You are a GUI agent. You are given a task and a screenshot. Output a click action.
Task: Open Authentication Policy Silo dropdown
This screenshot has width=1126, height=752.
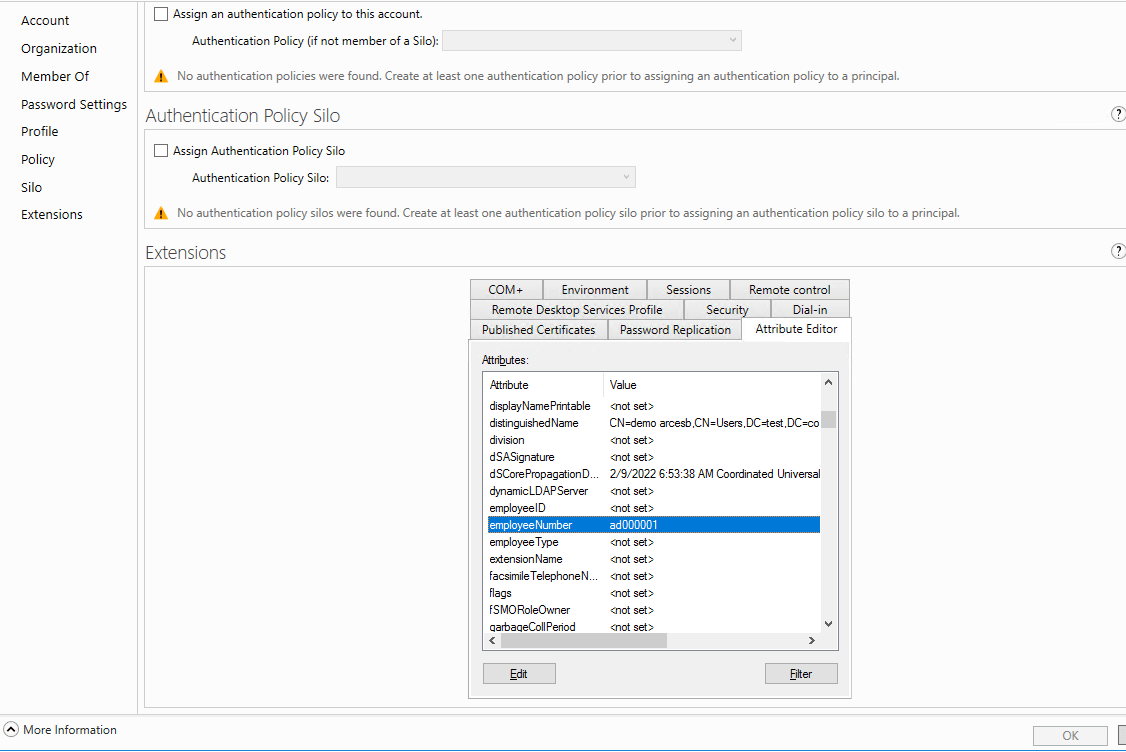coord(485,177)
